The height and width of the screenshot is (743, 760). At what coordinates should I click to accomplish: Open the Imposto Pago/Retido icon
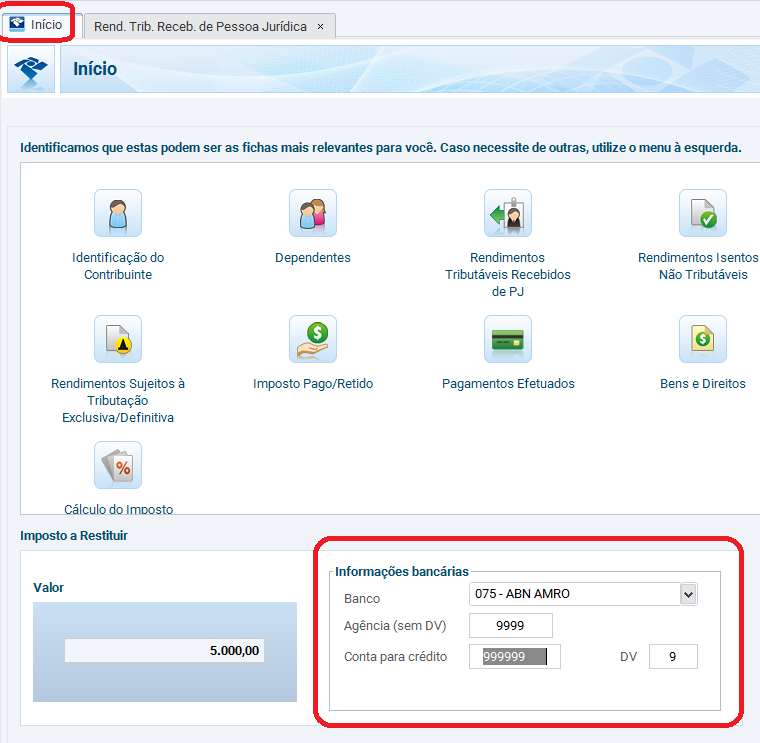(313, 339)
